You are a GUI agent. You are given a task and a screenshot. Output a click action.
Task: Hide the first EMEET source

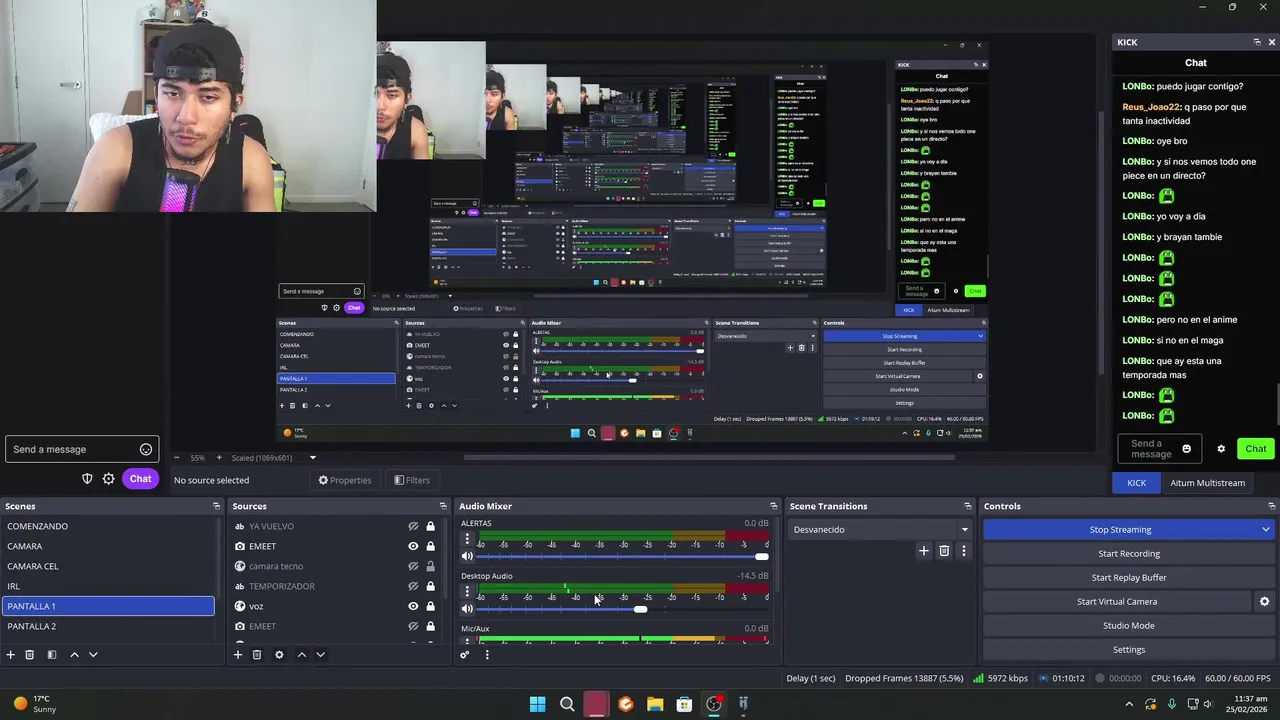coord(413,546)
